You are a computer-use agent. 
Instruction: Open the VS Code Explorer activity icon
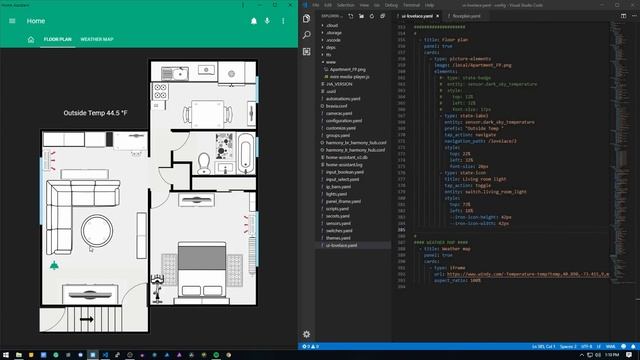307,18
